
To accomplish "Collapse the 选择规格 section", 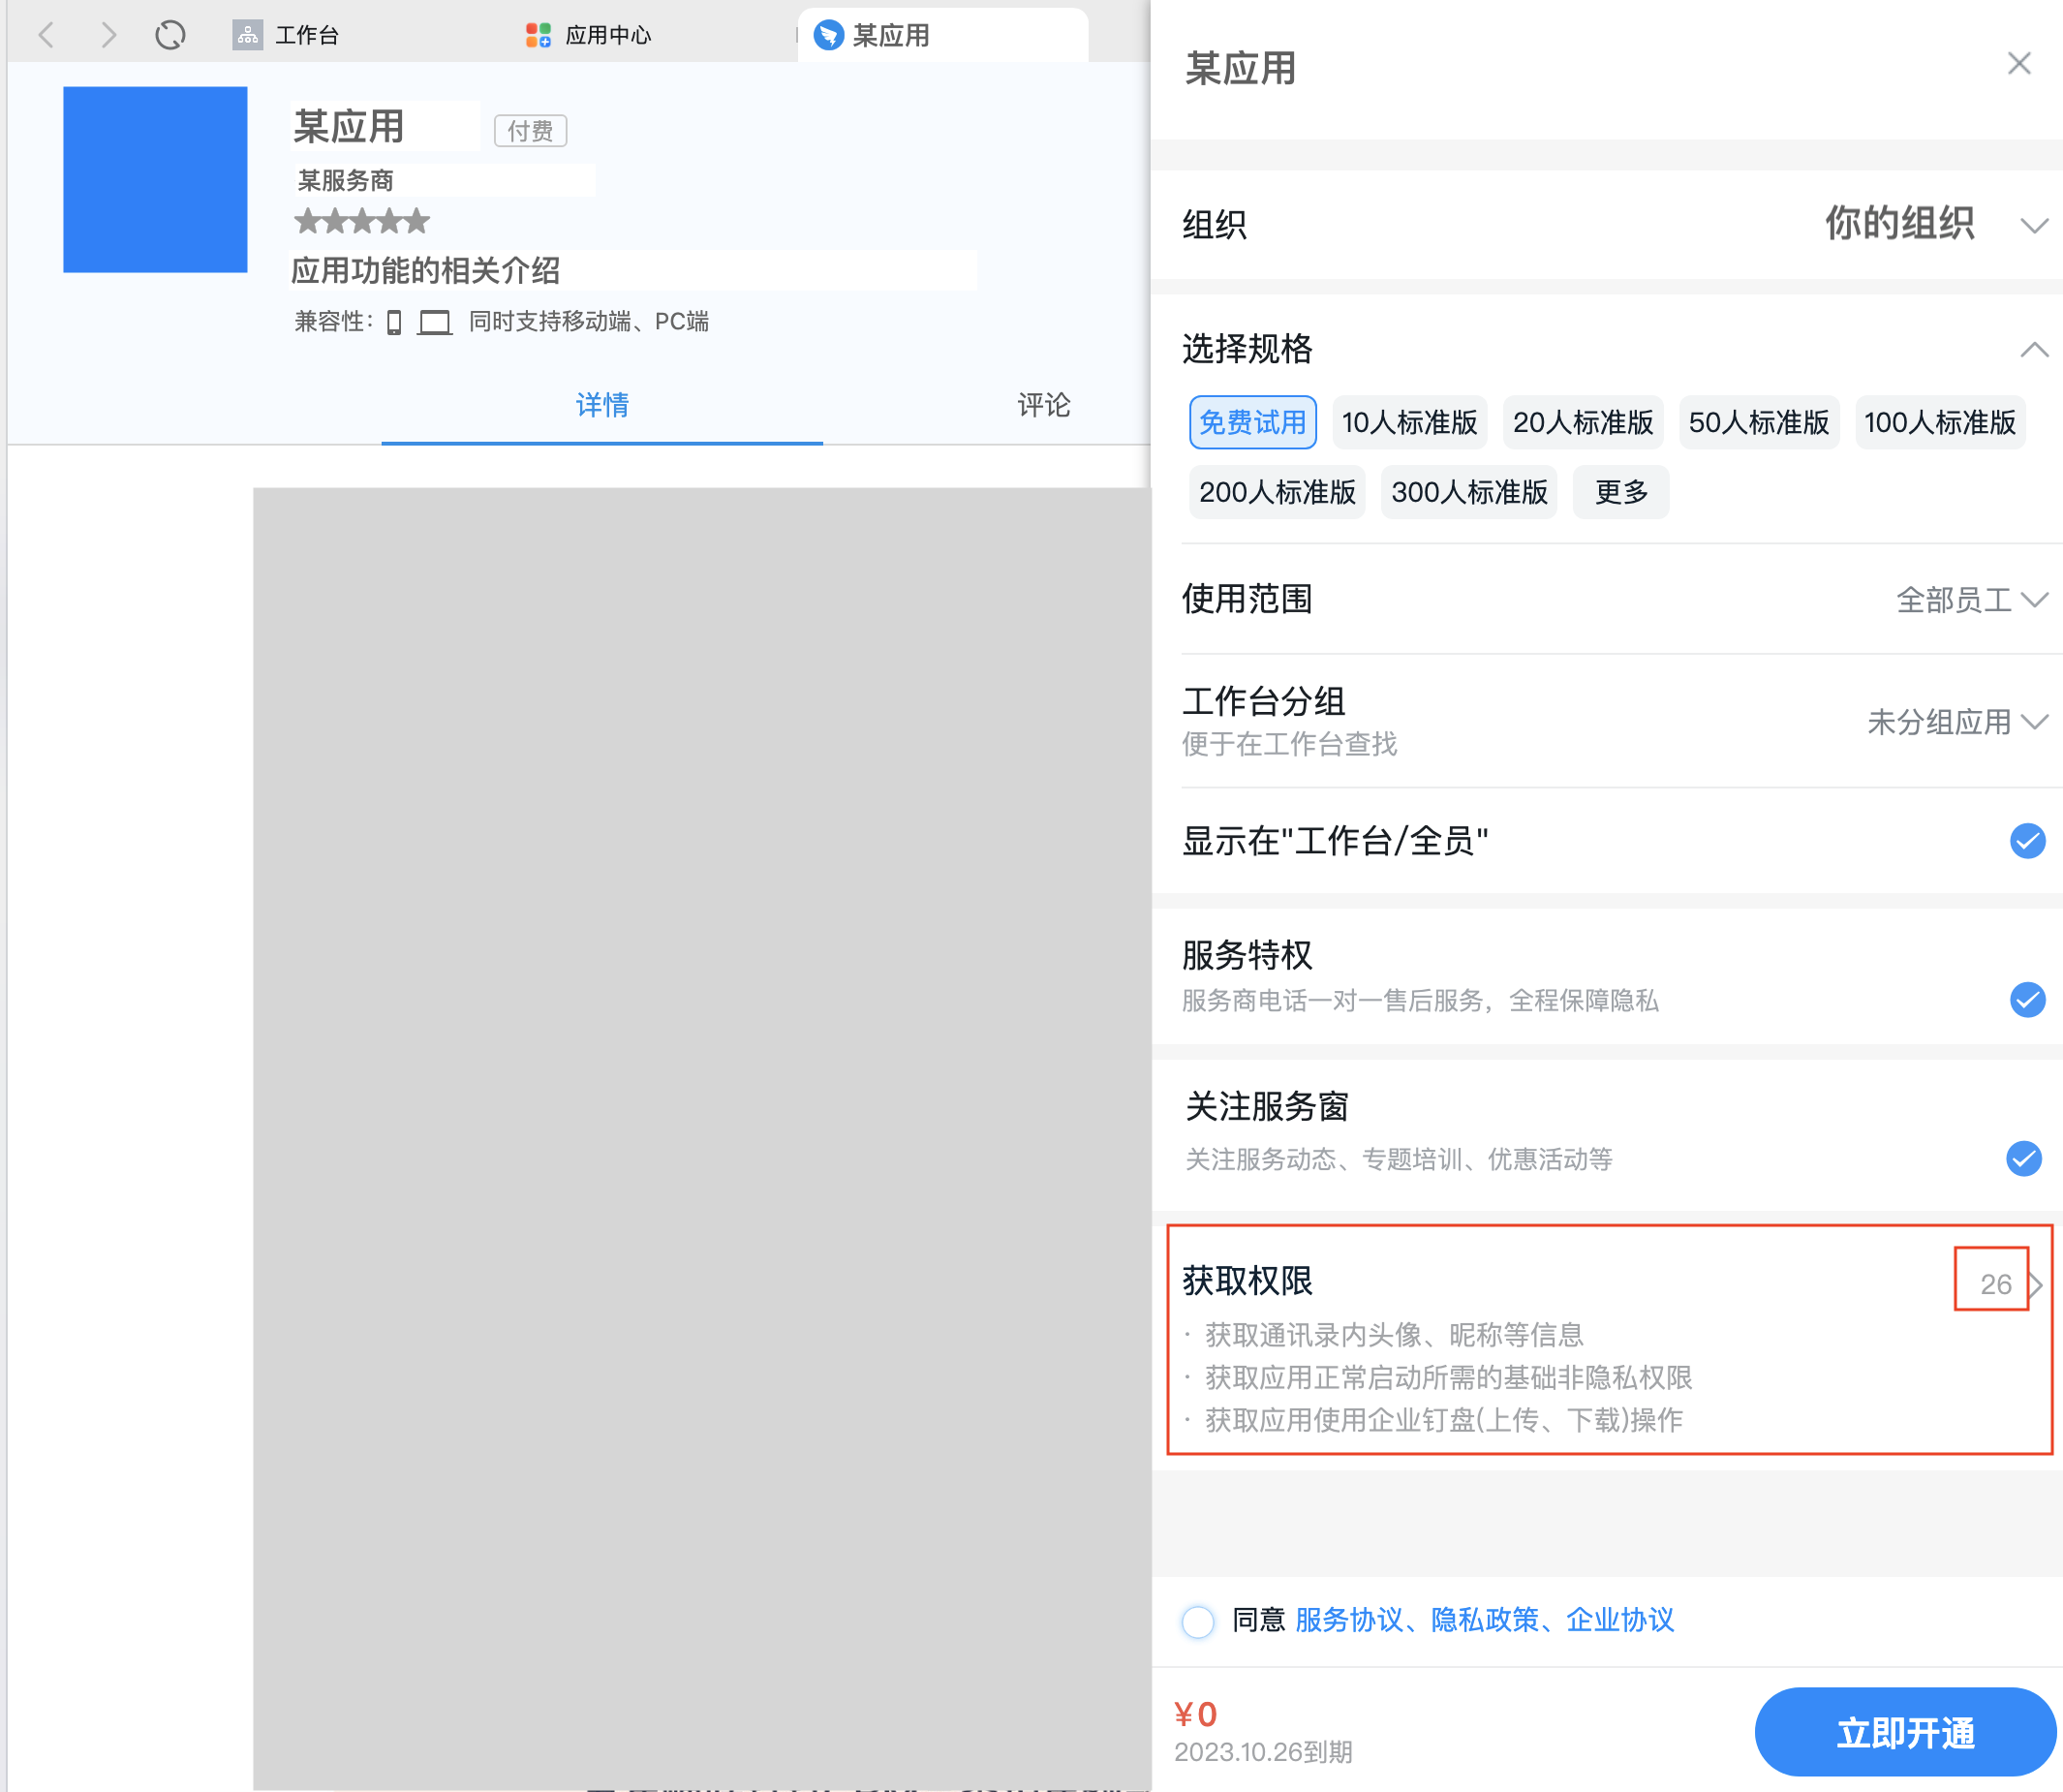I will click(x=2033, y=350).
